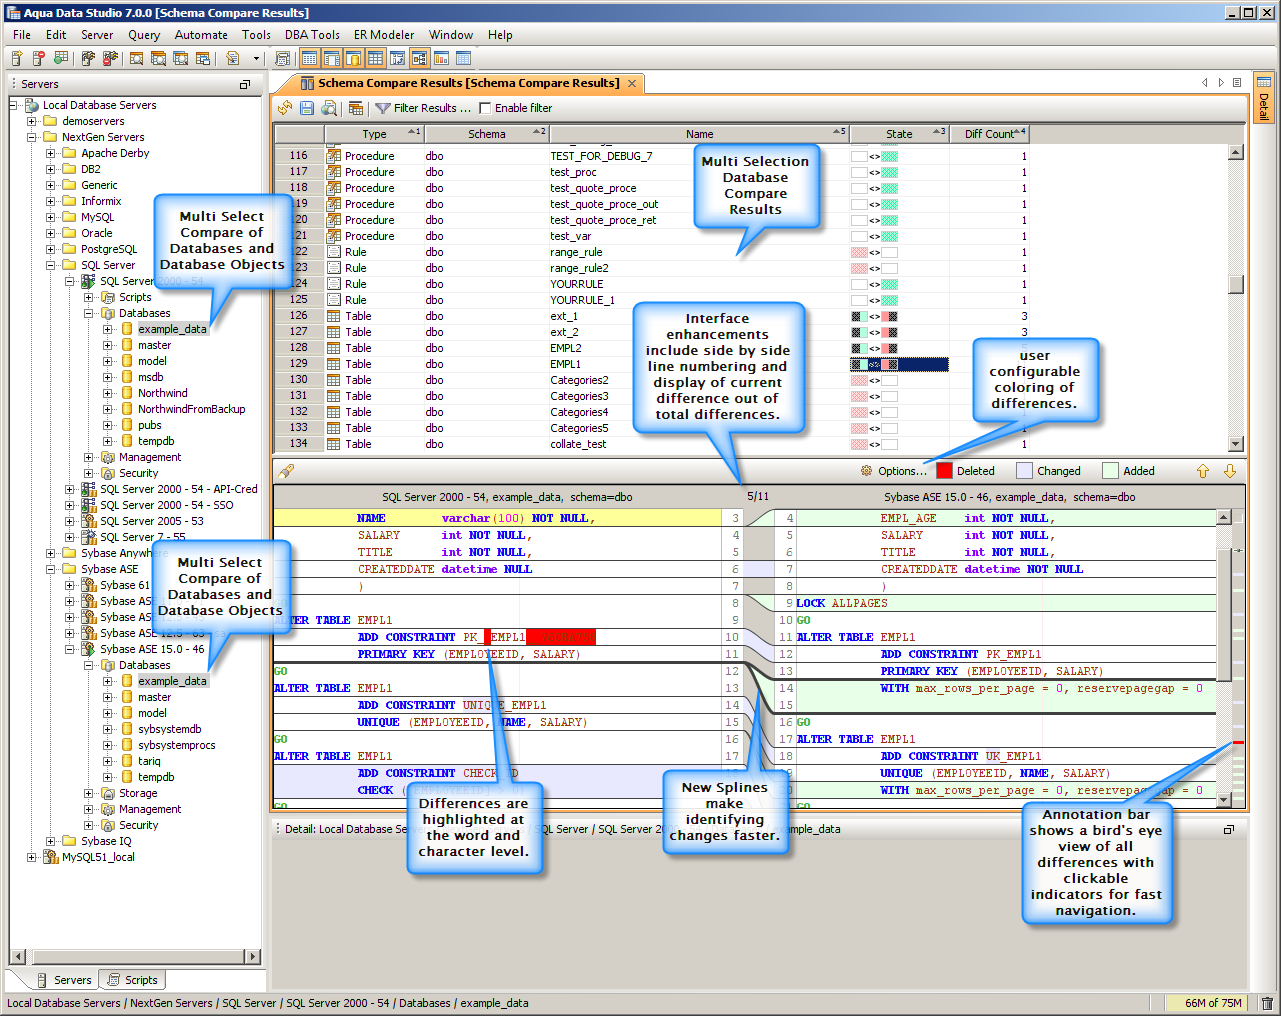This screenshot has height=1016, width=1281.
Task: Close the Schema Compare Results tab
Action: coord(632,83)
